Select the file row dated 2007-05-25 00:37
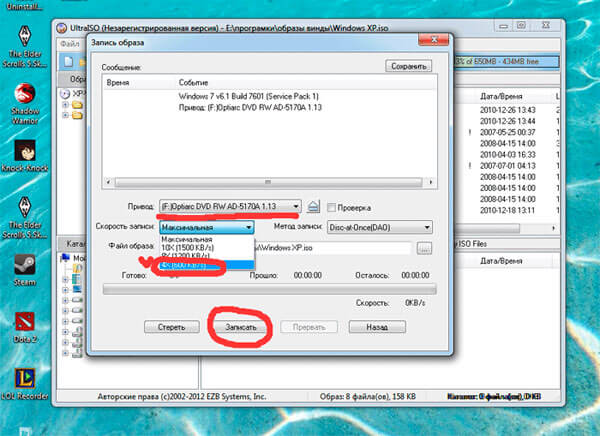This screenshot has width=600, height=436. [x=507, y=132]
